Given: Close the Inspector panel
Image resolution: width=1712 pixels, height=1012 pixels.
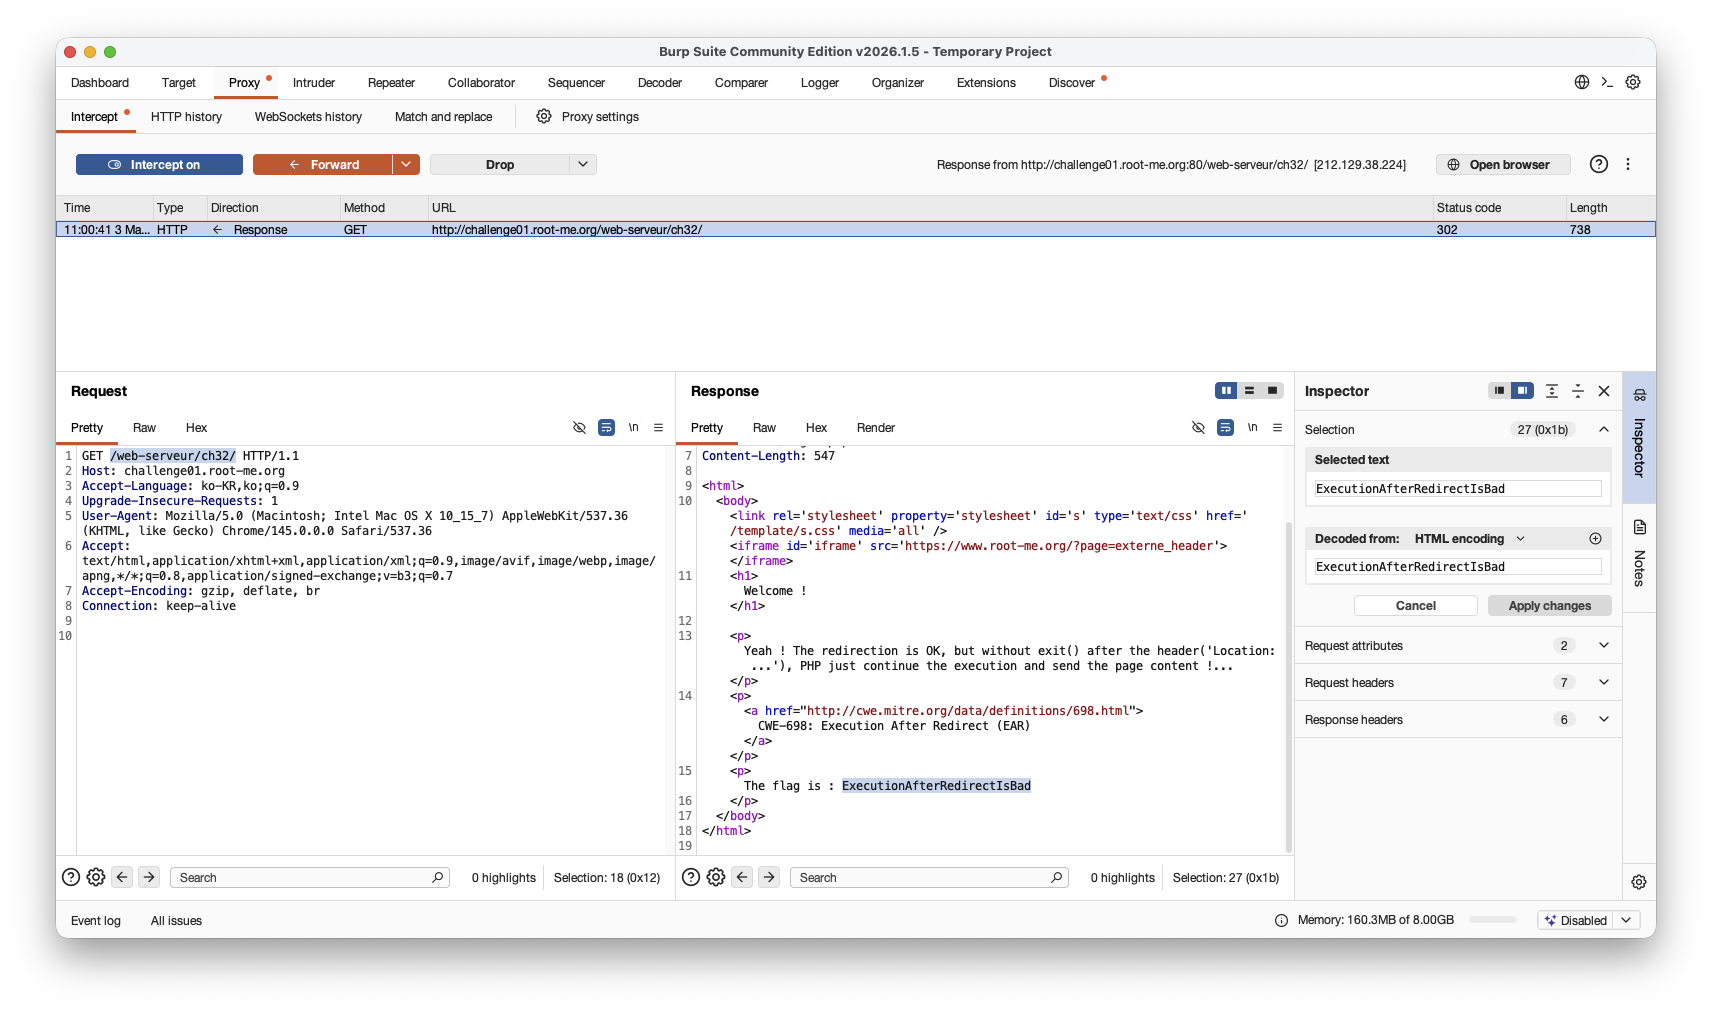Looking at the screenshot, I should tap(1604, 391).
